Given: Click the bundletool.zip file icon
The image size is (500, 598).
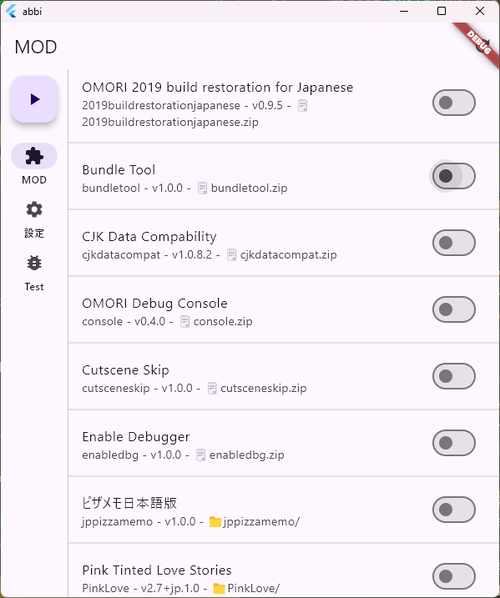Looking at the screenshot, I should (x=202, y=188).
